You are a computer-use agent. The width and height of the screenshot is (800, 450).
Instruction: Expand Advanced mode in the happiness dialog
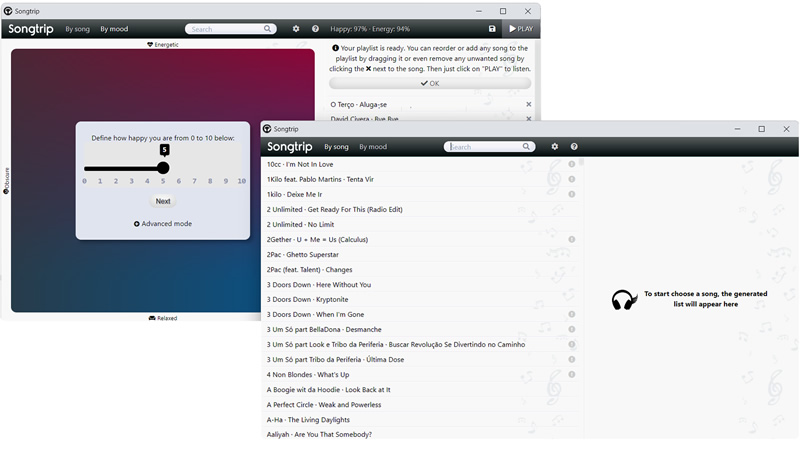click(x=163, y=224)
